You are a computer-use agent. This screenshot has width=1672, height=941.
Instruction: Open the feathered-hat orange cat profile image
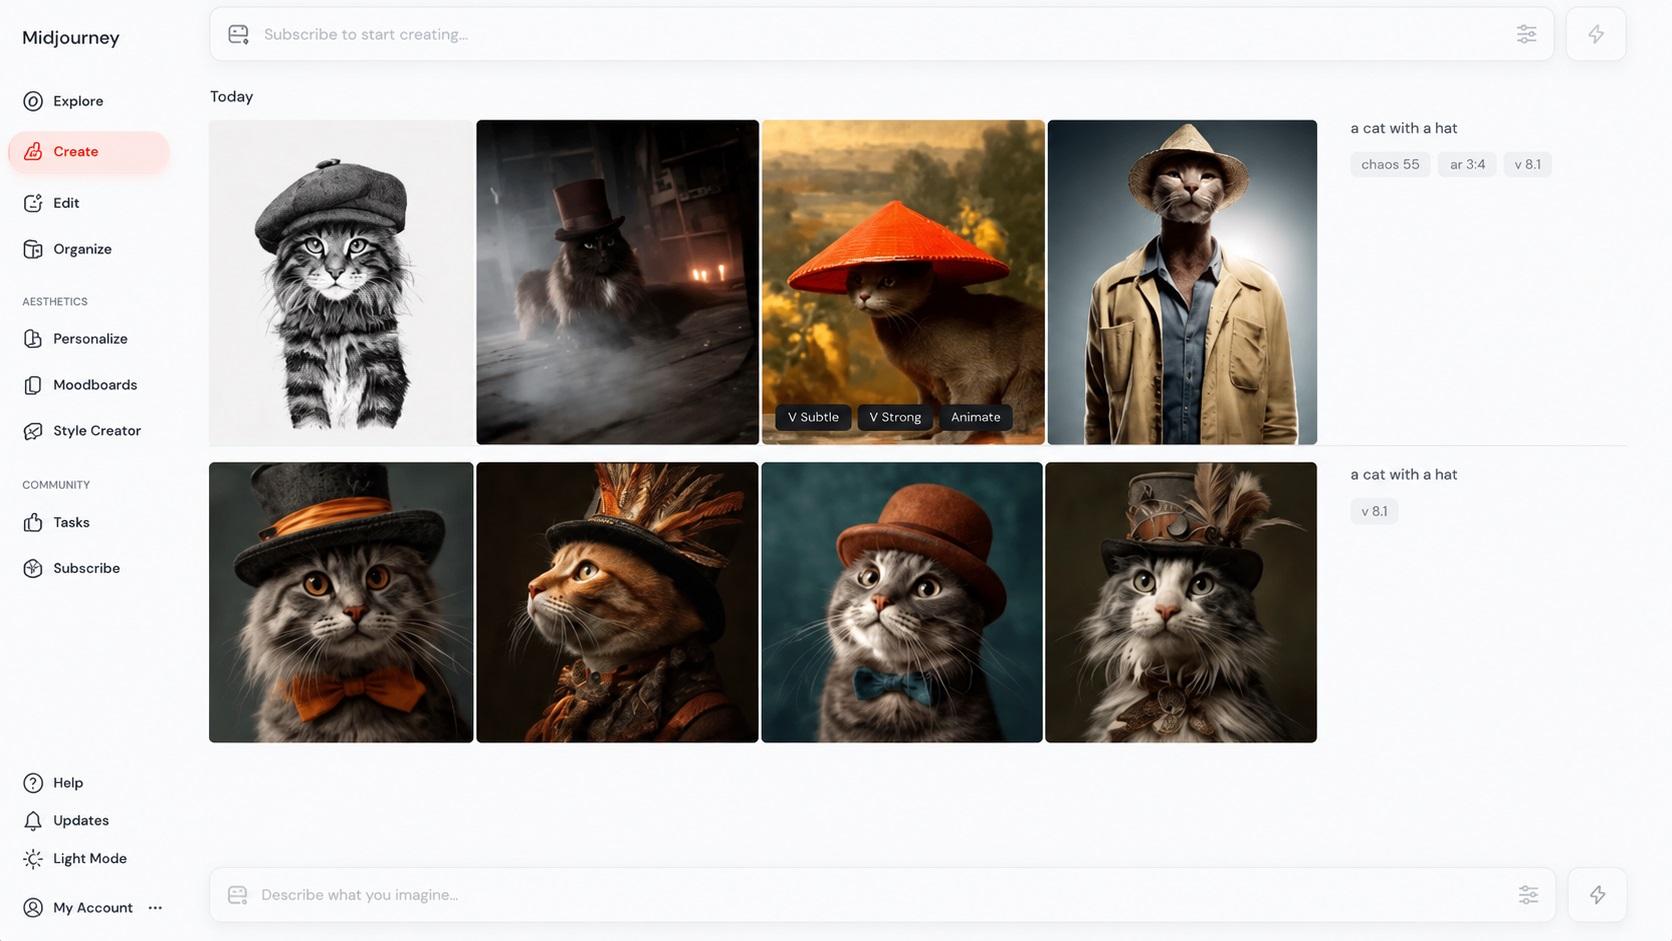click(617, 602)
